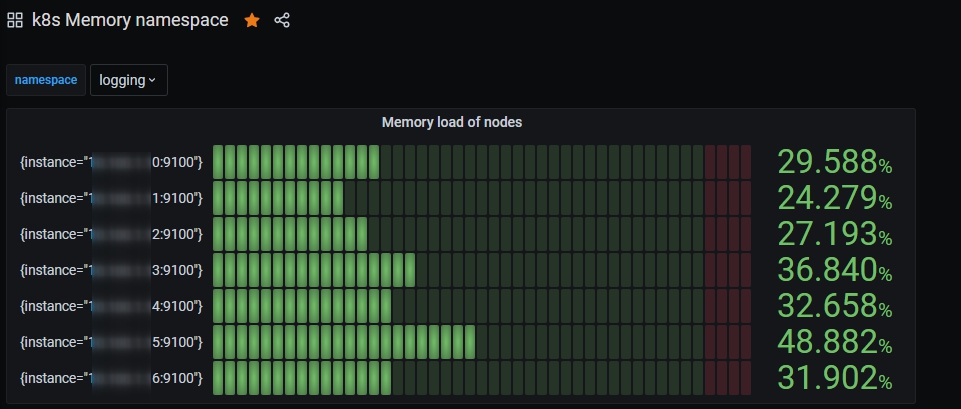Viewport: 961px width, 409px height.
Task: Click the 29.588% bar gauge value
Action: click(834, 162)
